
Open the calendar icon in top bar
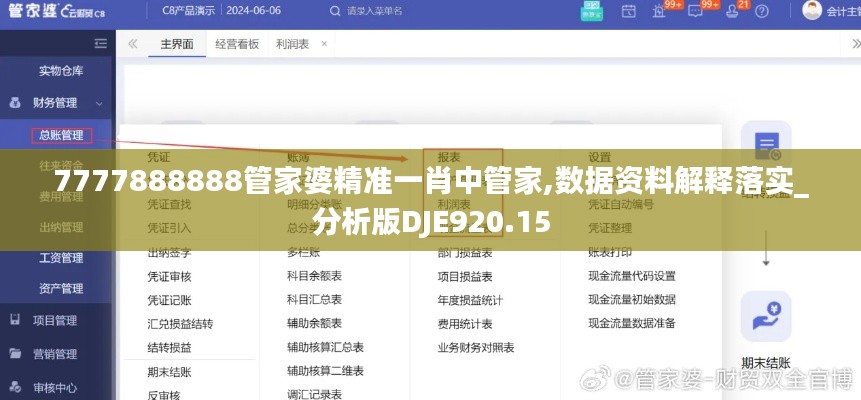(x=630, y=12)
